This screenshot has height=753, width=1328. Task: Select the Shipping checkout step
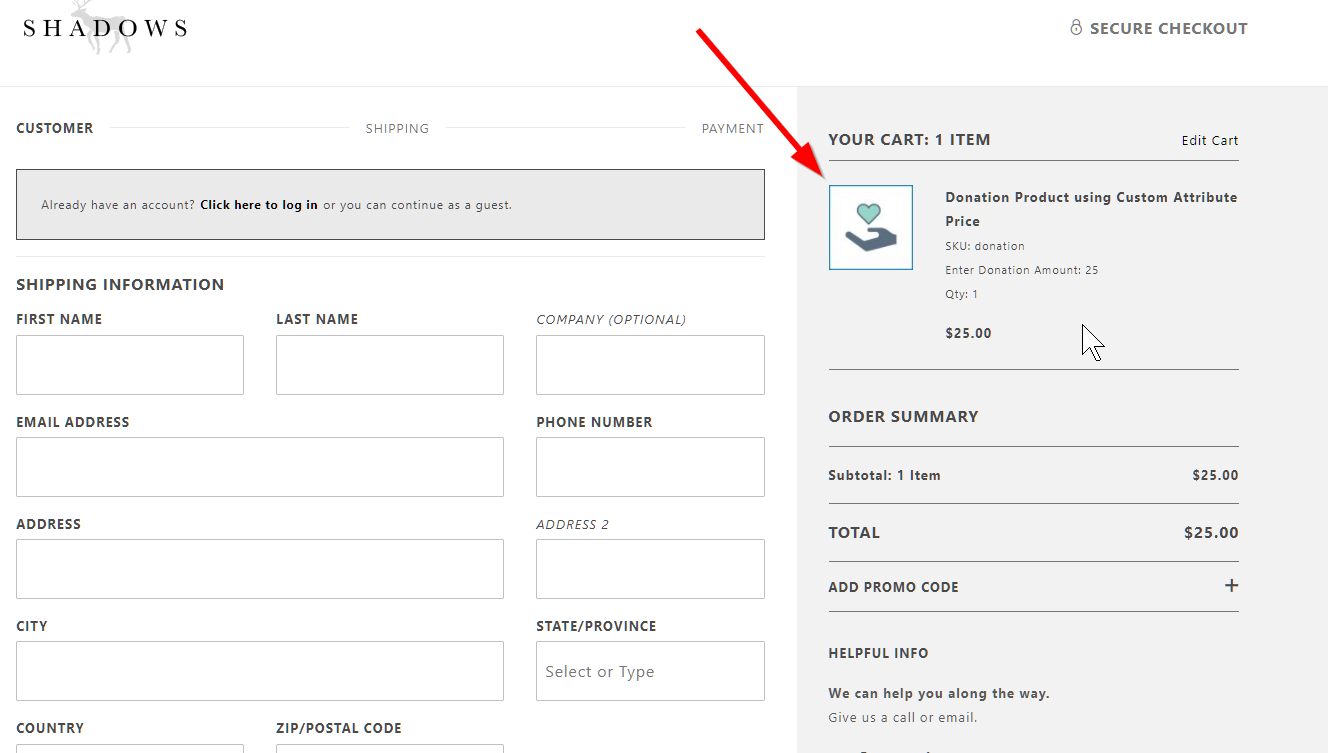click(x=397, y=128)
